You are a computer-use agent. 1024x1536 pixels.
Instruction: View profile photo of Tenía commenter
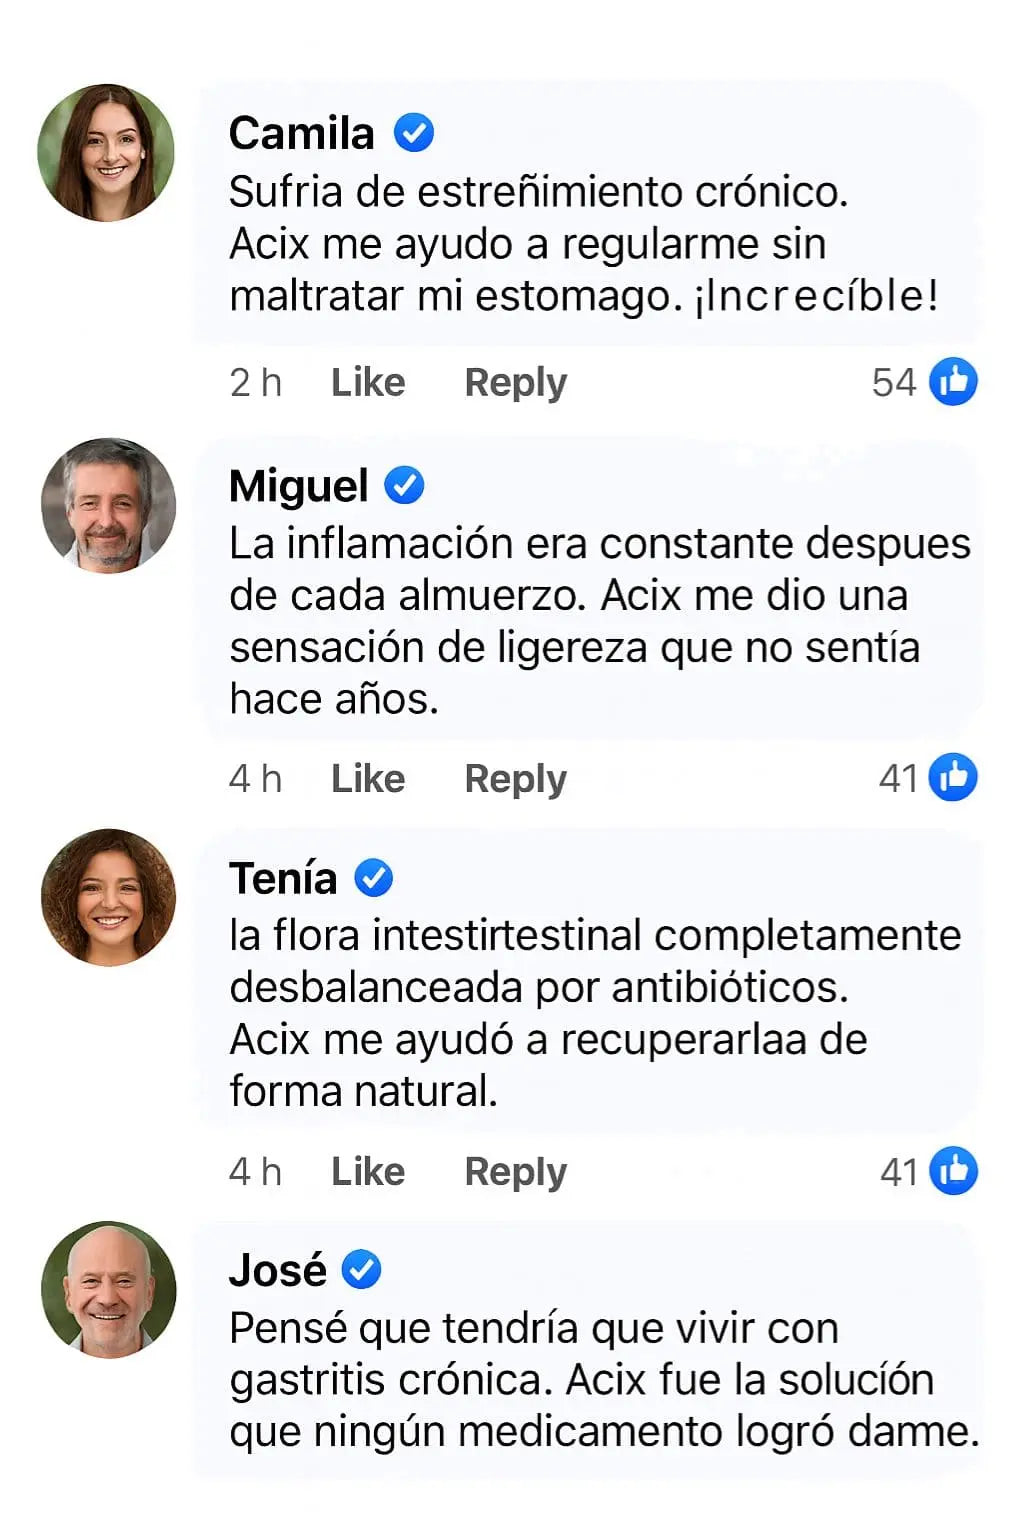(108, 897)
